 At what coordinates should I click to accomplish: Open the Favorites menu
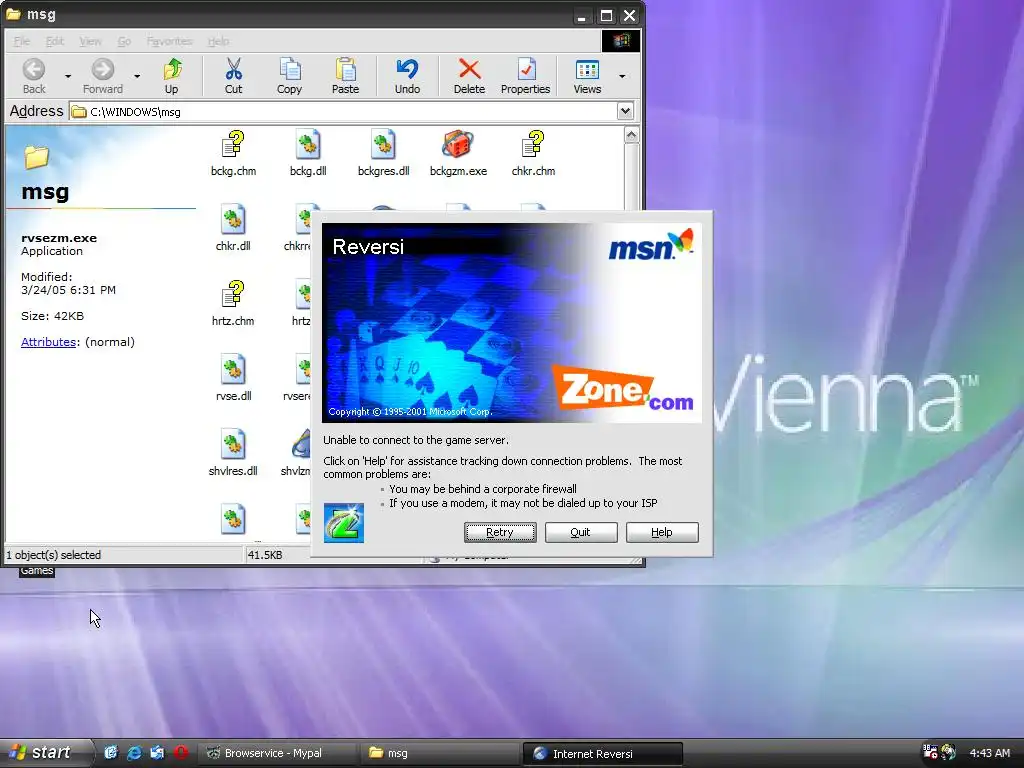(x=170, y=41)
